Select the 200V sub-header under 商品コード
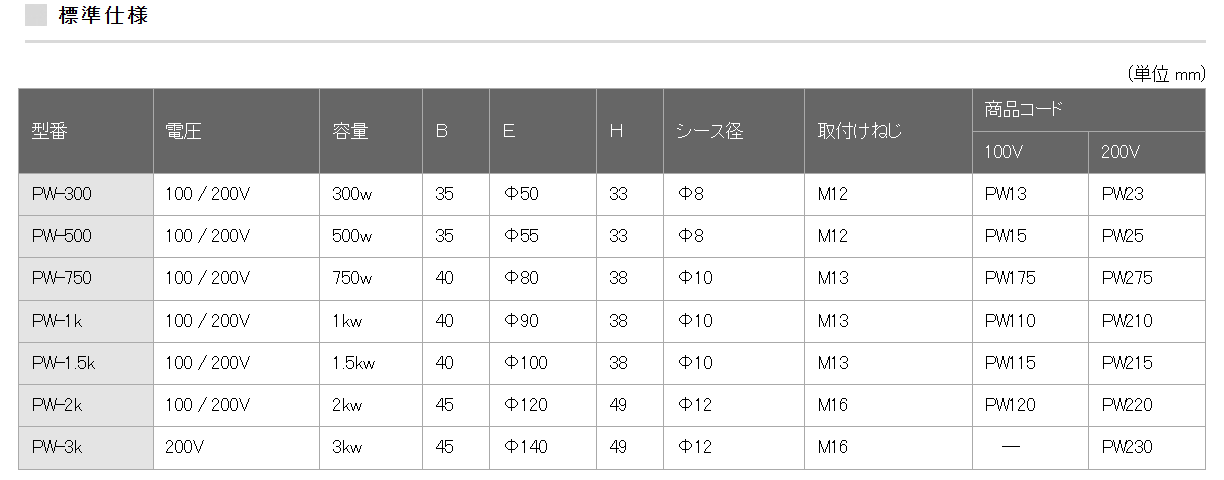Viewport: 1224px width, 480px height. (x=1120, y=153)
